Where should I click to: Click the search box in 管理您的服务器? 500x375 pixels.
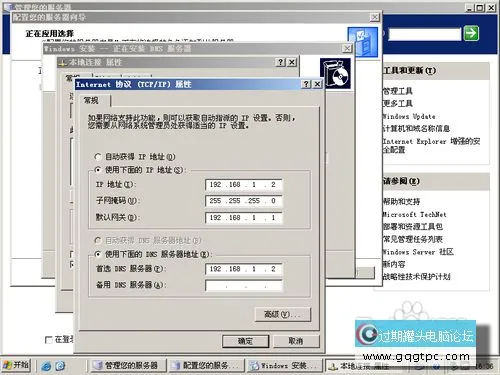click(424, 34)
